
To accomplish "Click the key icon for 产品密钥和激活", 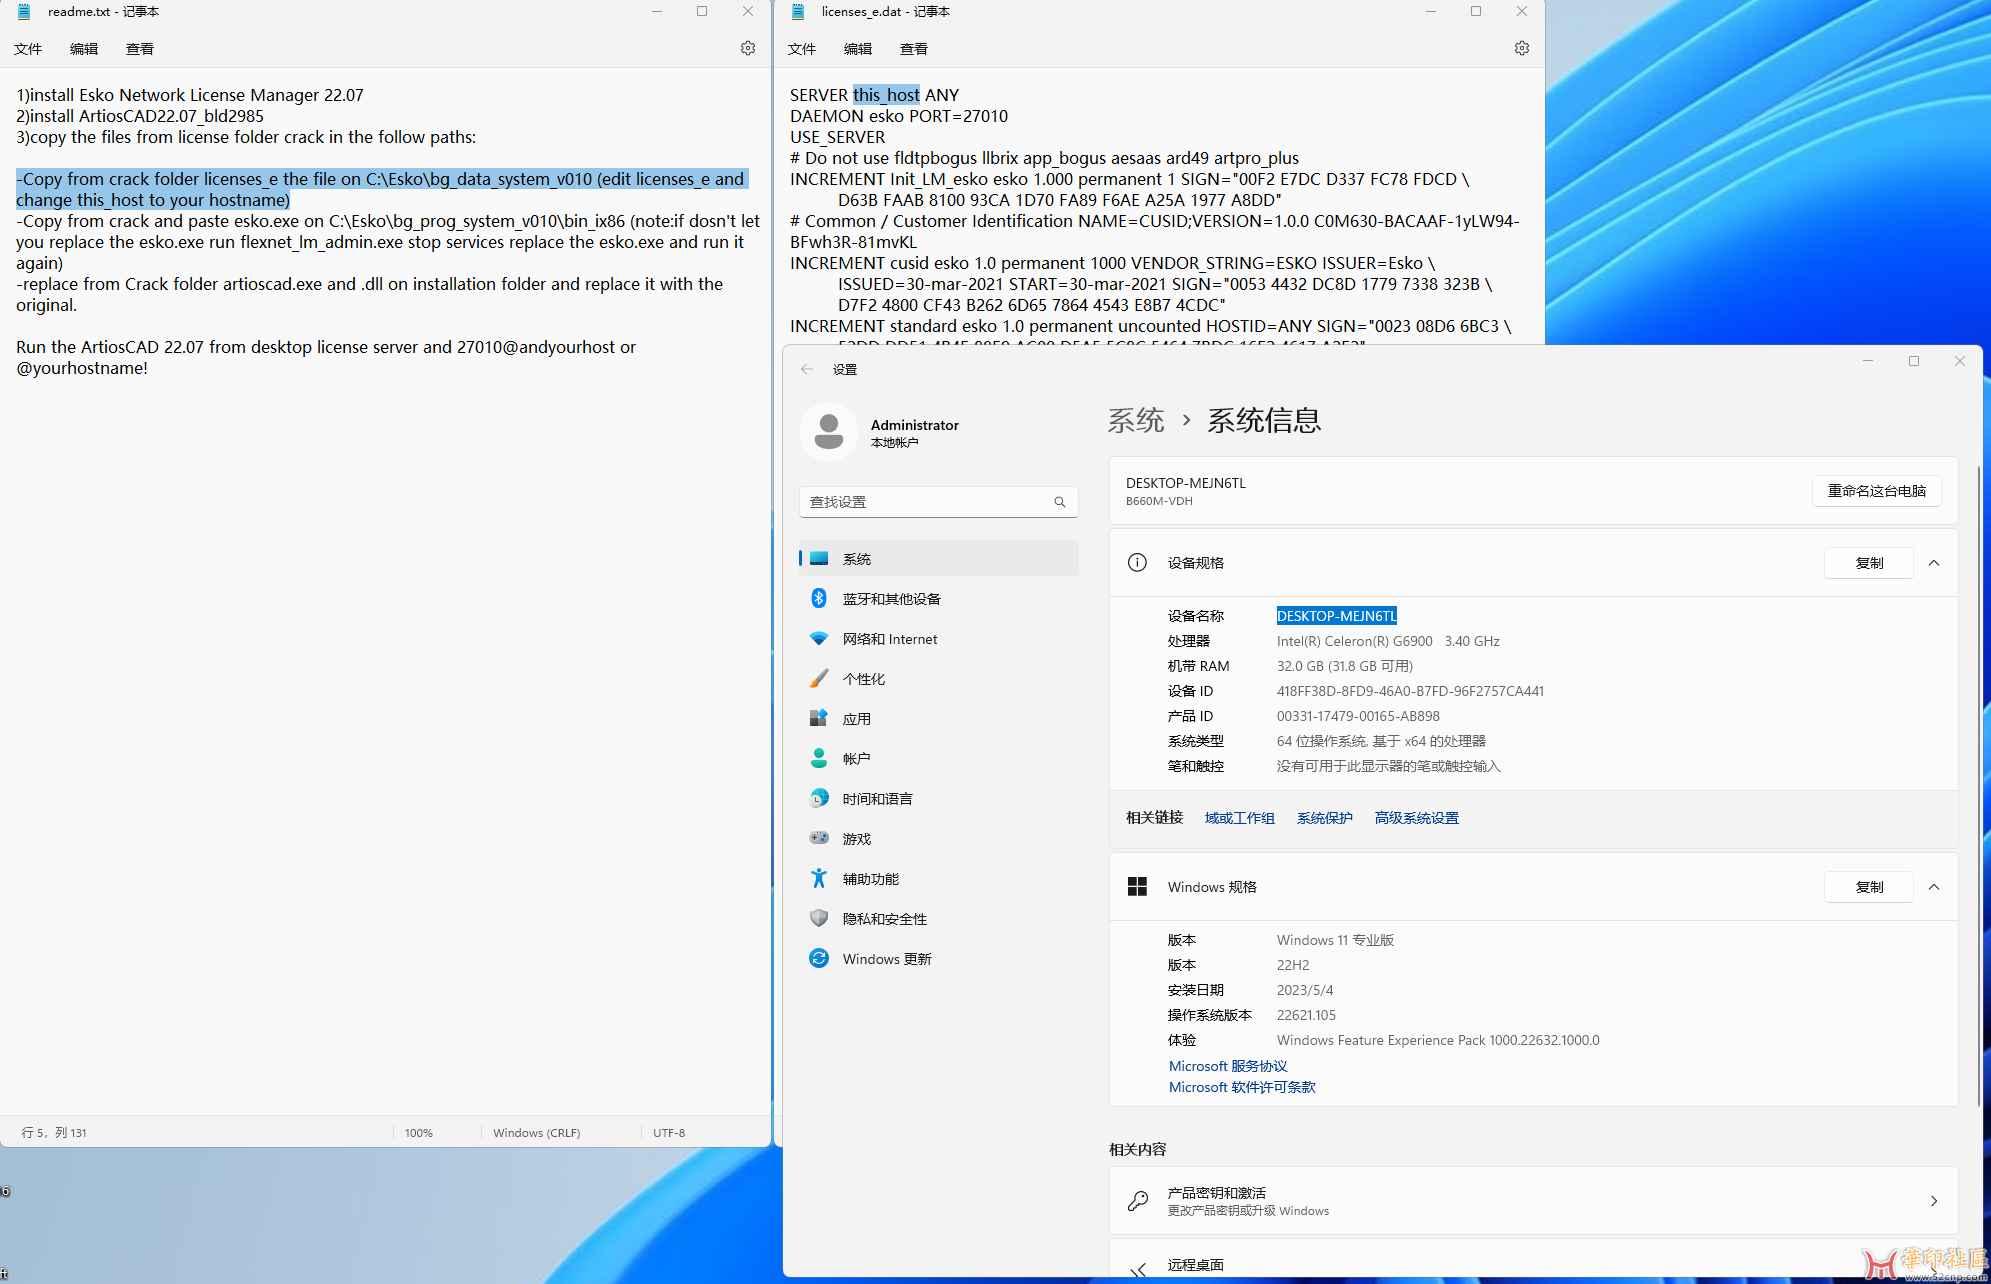I will 1138,1200.
